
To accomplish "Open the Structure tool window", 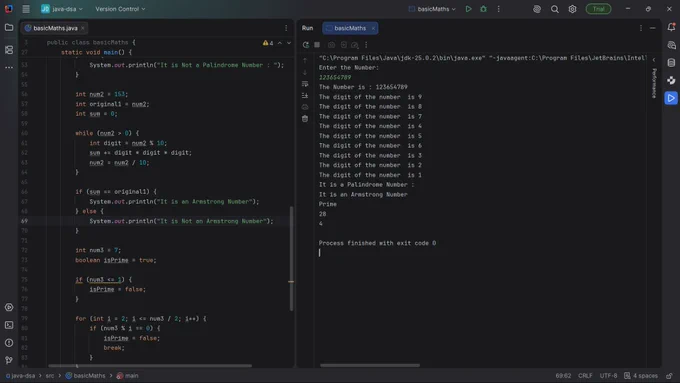I will tap(9, 50).
